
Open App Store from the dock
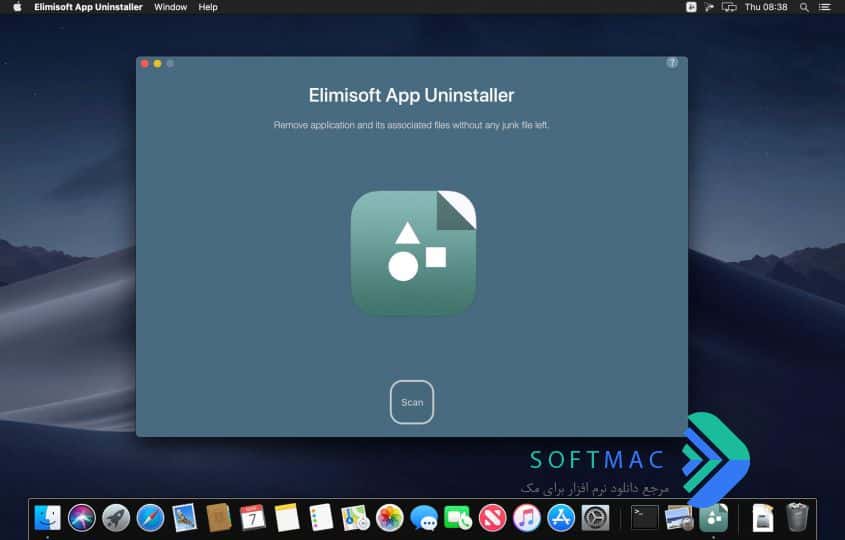(561, 518)
